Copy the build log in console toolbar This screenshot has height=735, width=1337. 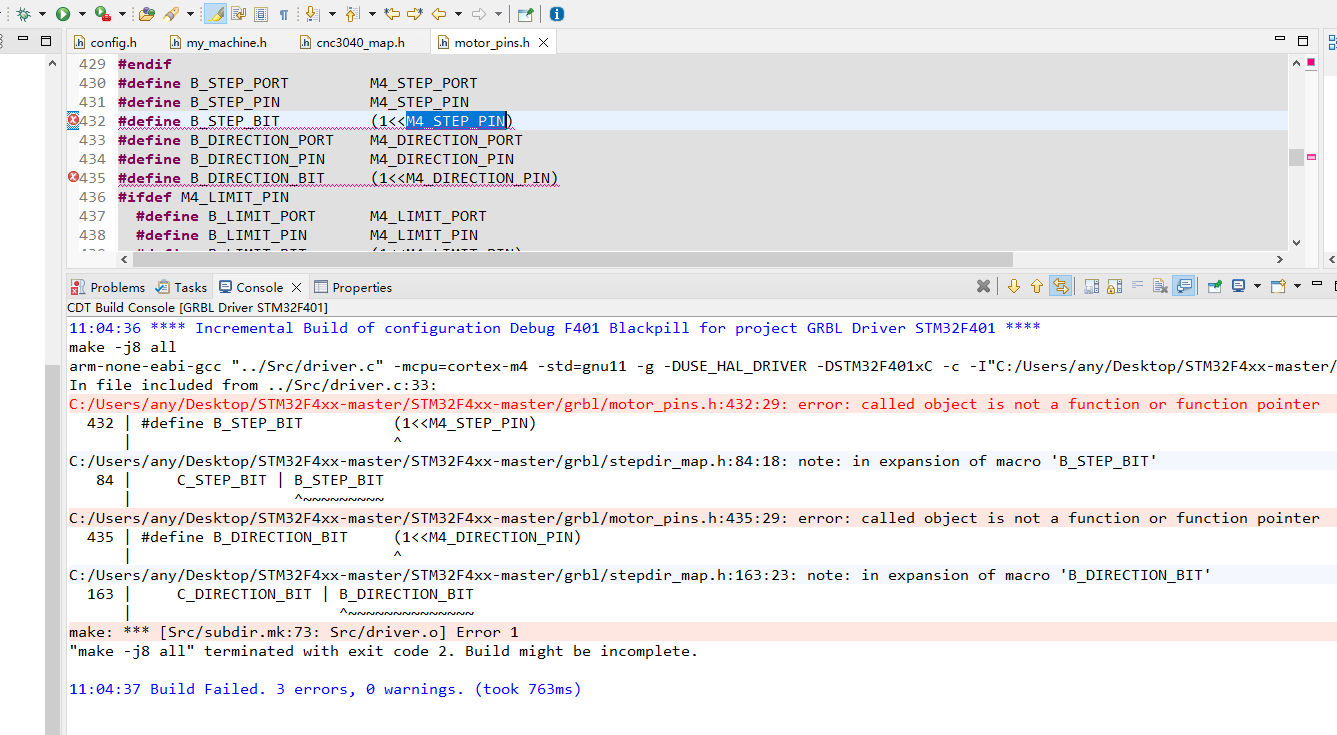pyautogui.click(x=1091, y=286)
